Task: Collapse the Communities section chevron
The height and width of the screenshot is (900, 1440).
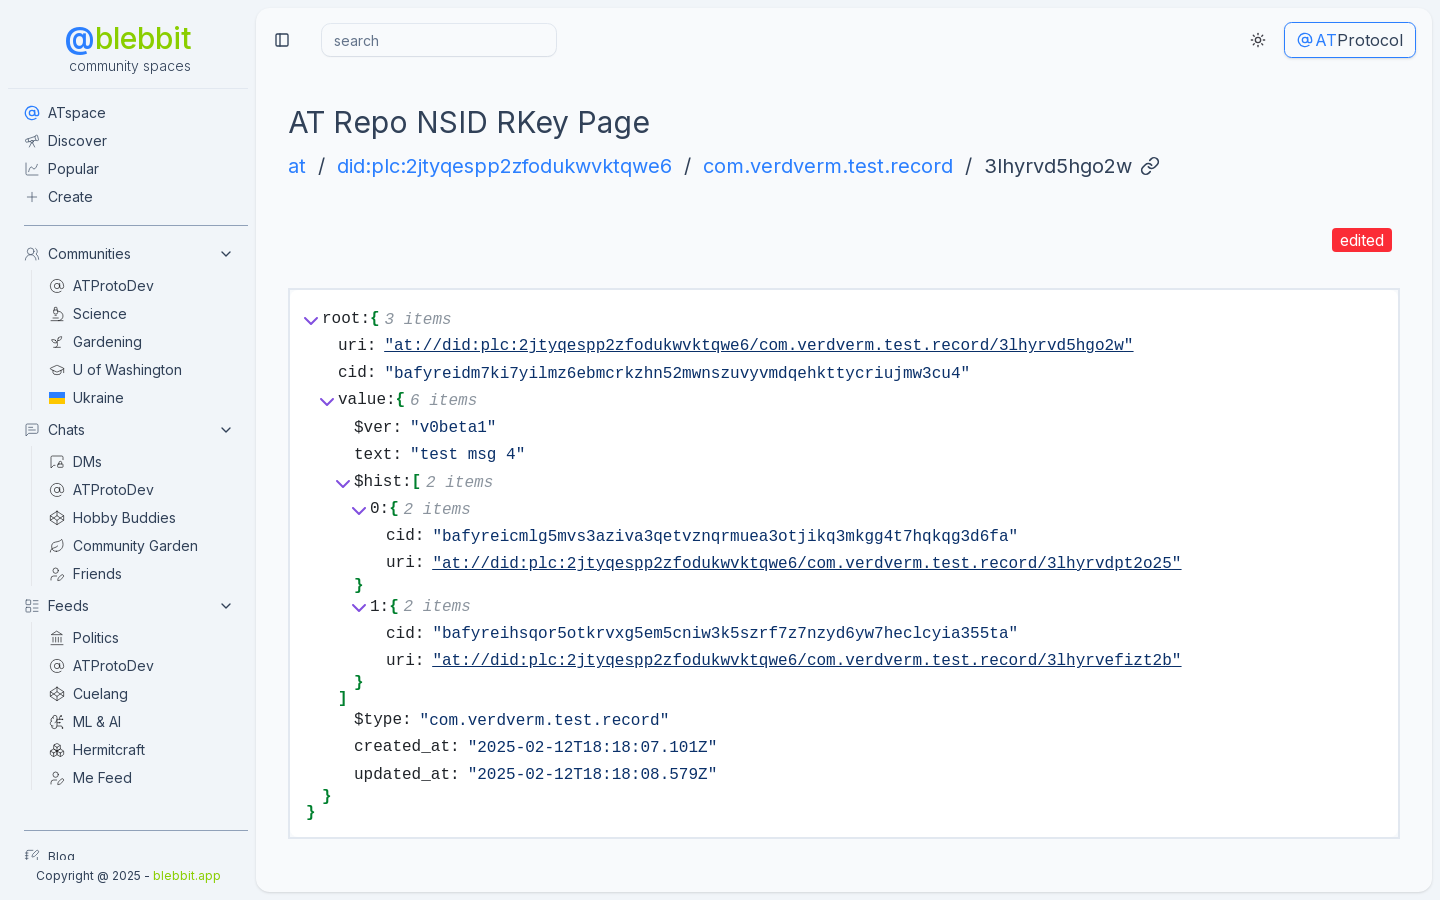Action: click(226, 254)
